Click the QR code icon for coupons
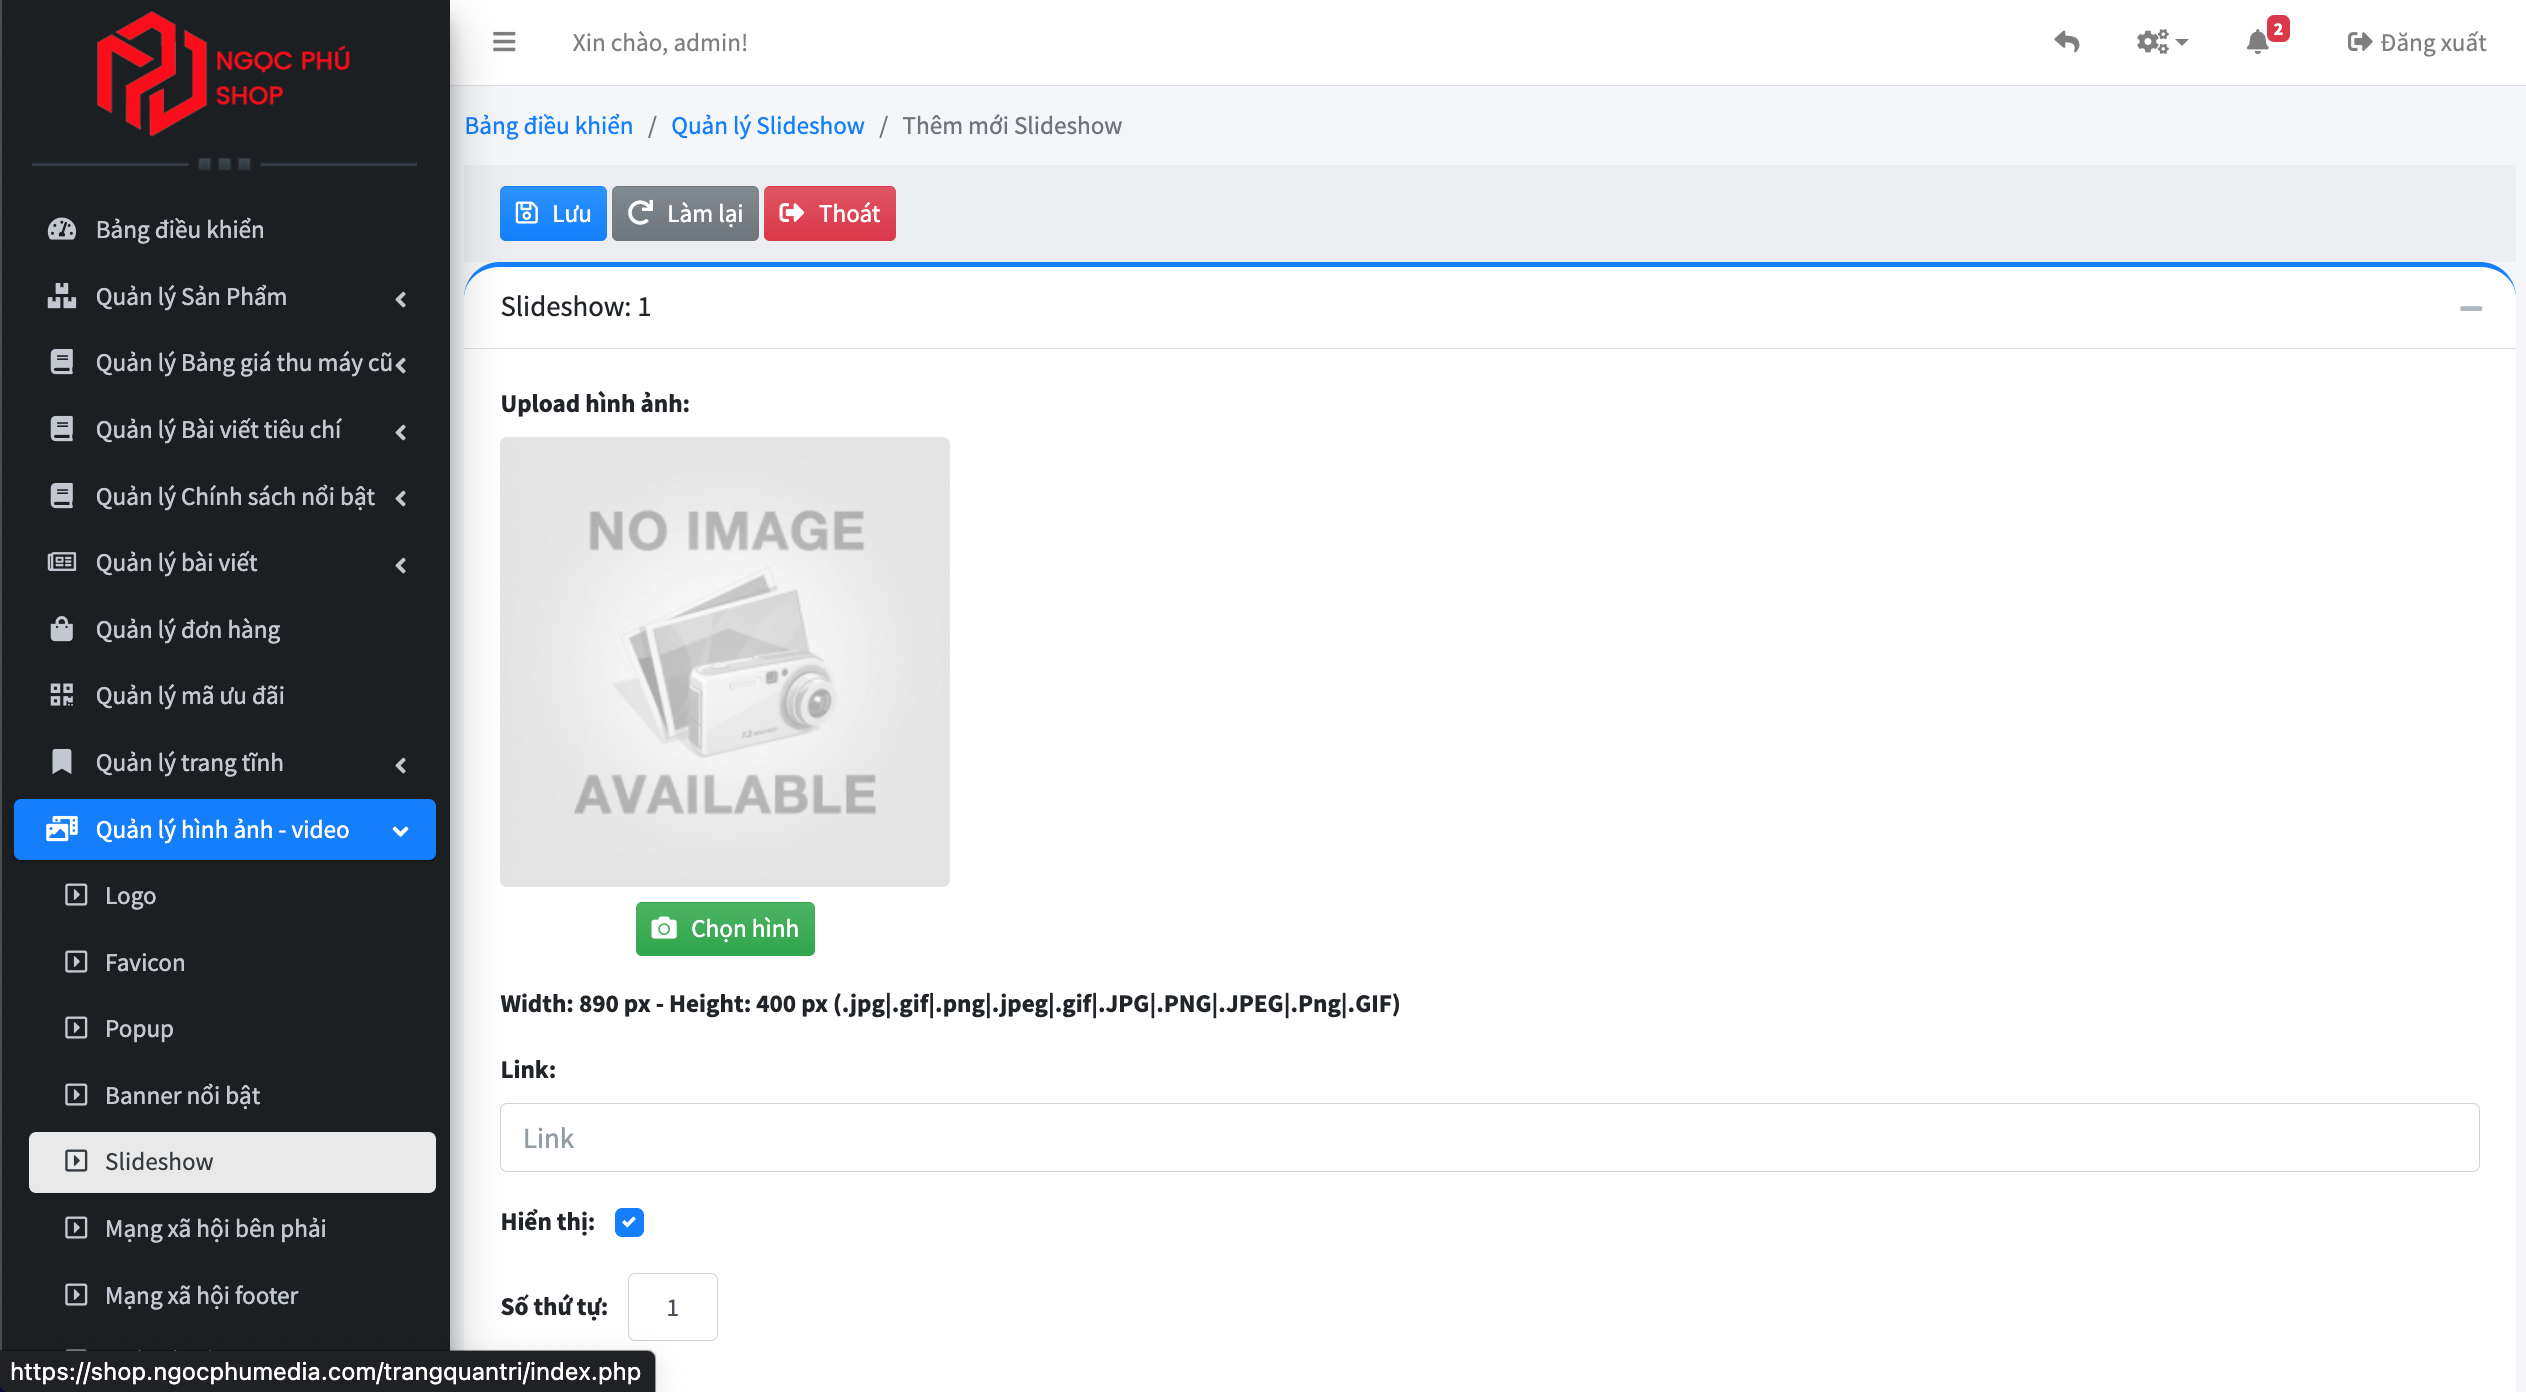 pyautogui.click(x=62, y=695)
